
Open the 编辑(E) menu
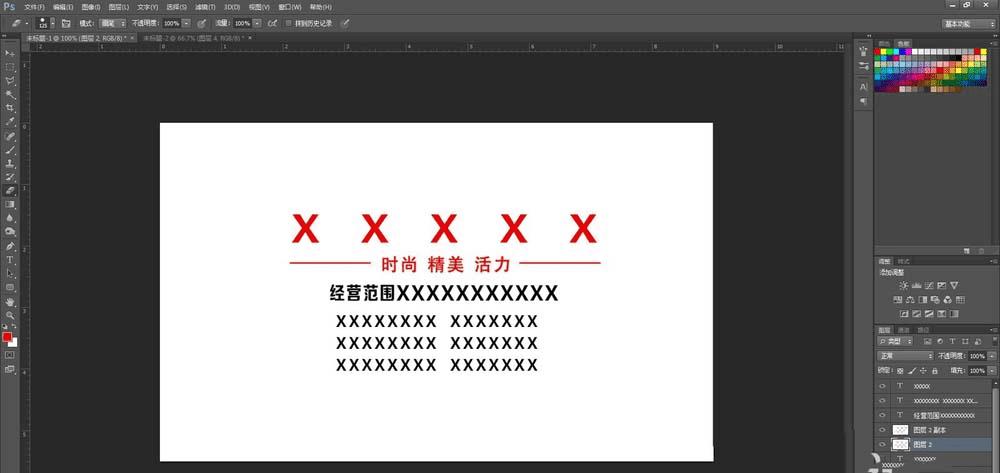62,7
